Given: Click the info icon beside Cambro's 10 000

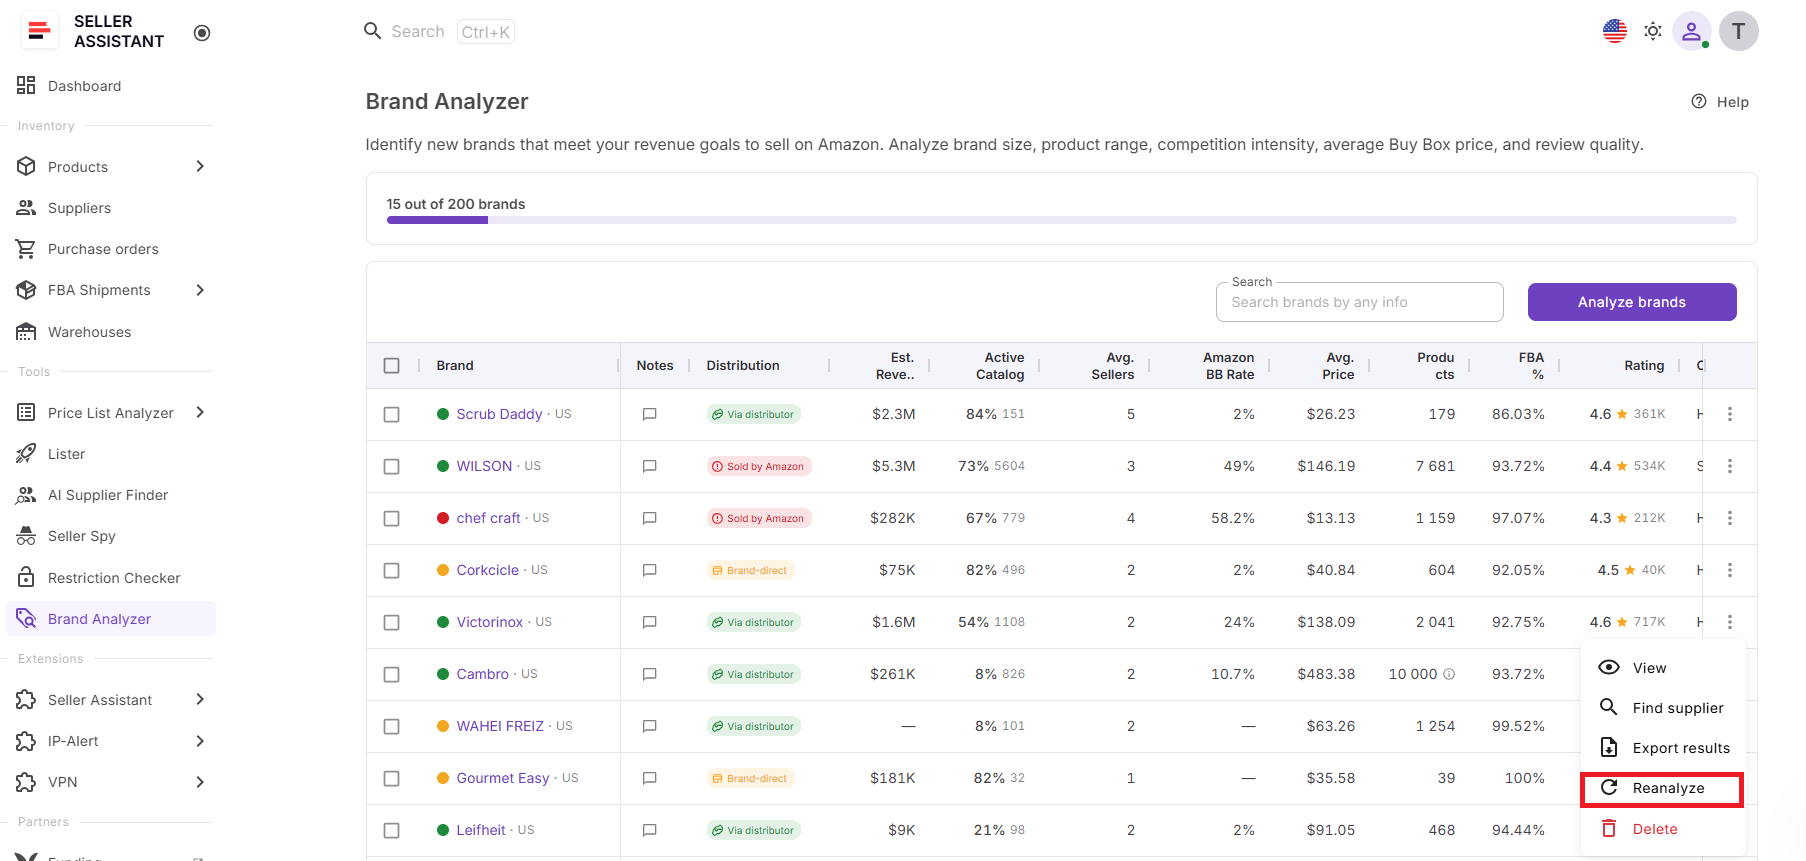Looking at the screenshot, I should [x=1449, y=674].
